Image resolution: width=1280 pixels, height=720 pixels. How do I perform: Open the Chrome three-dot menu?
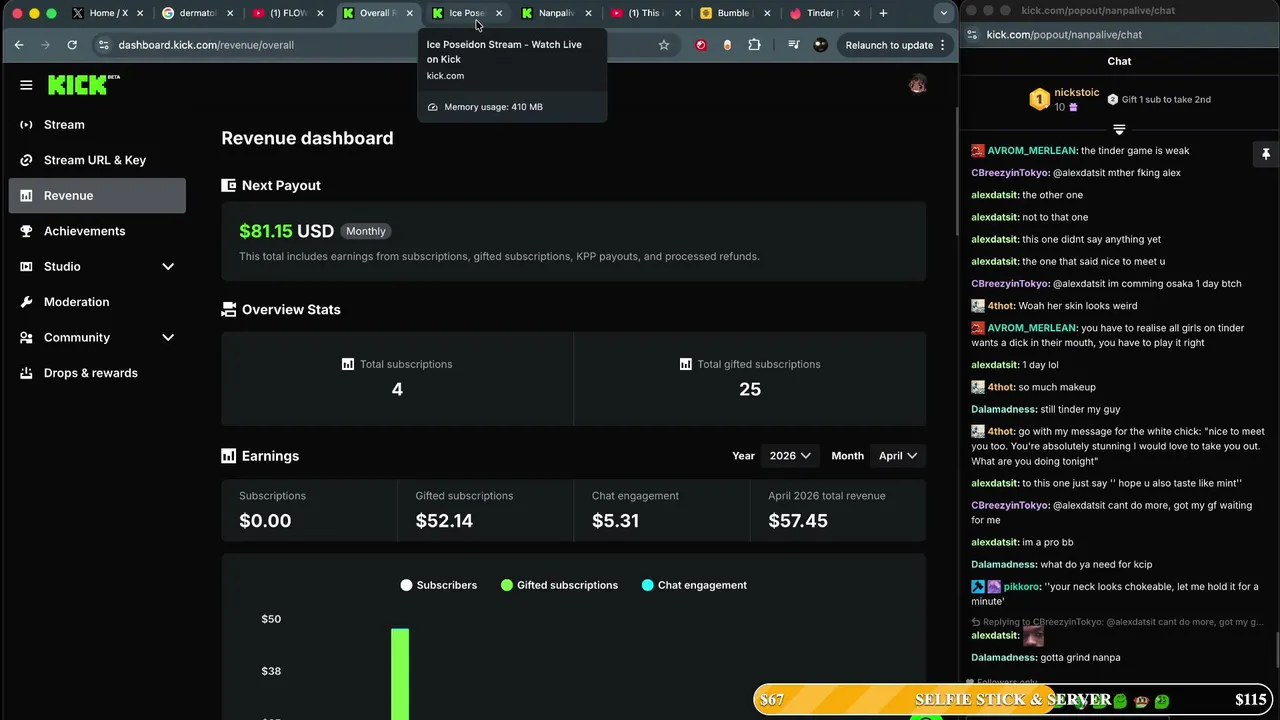942,45
